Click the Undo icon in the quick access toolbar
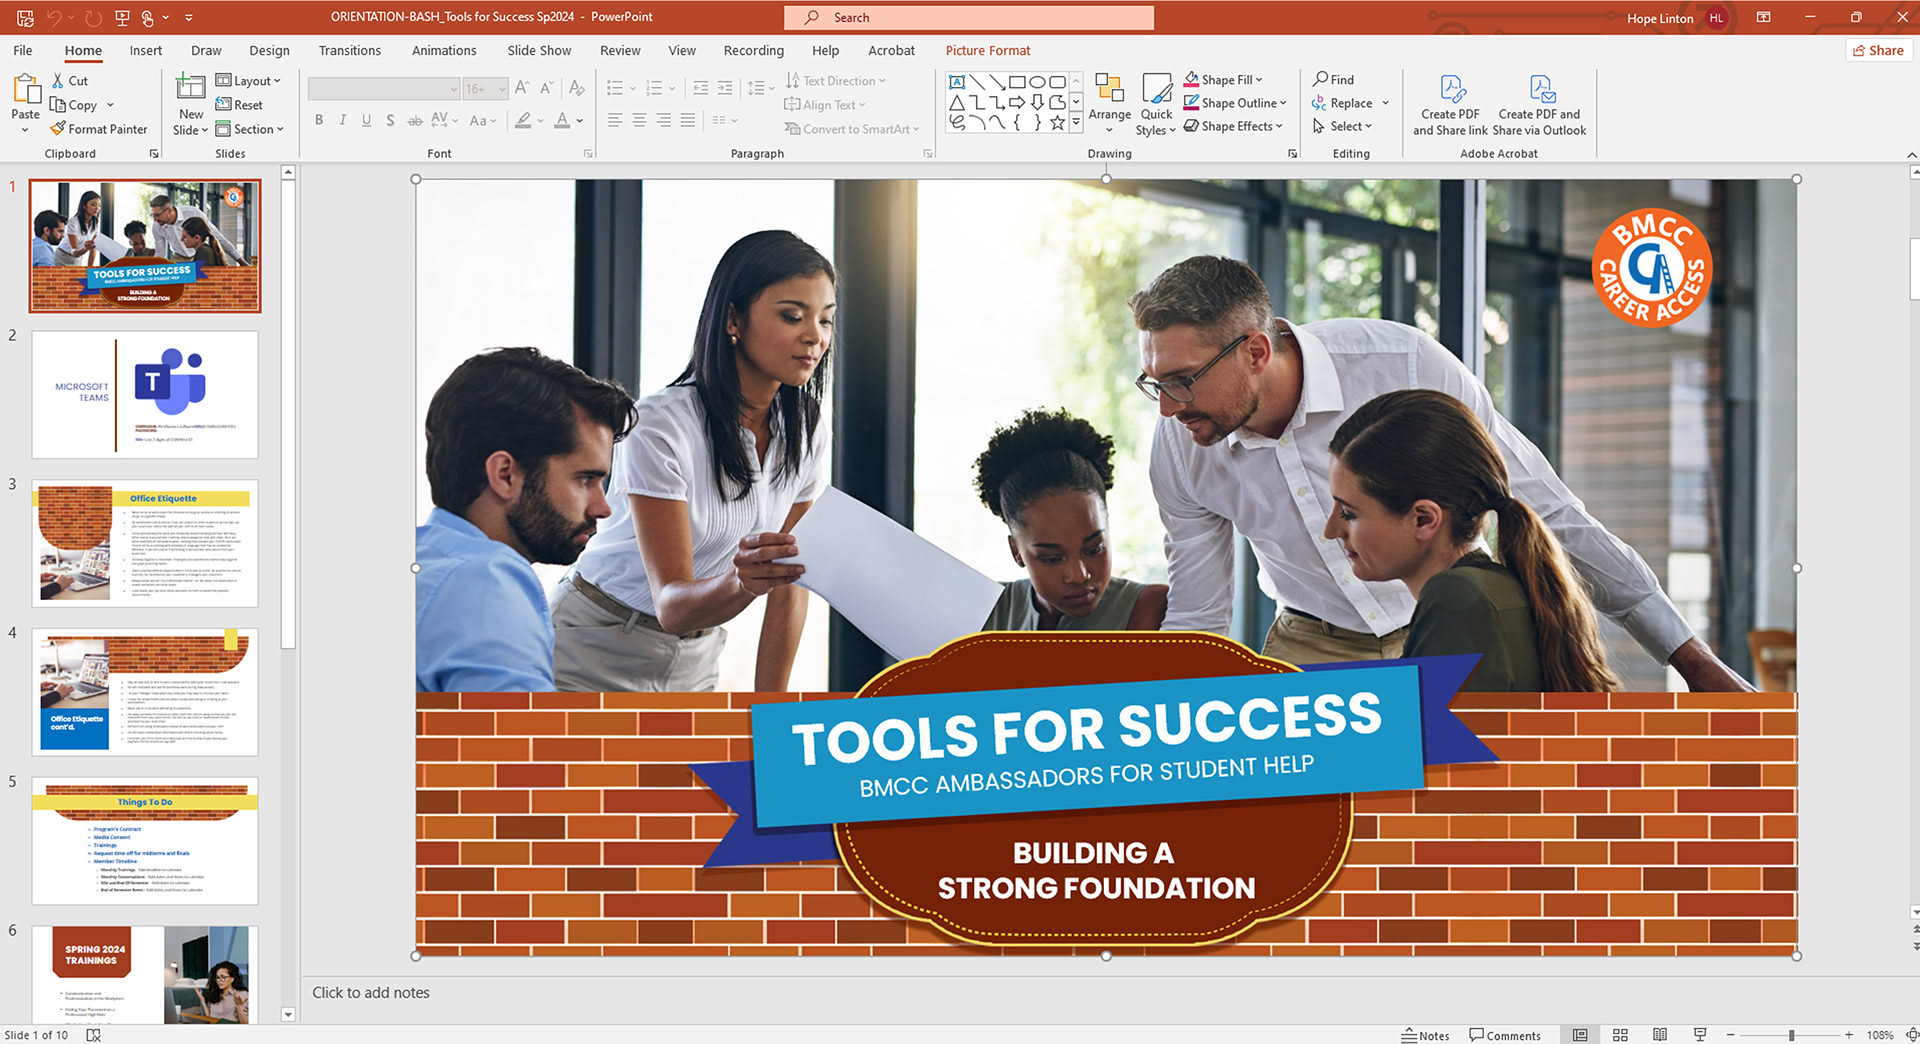The width and height of the screenshot is (1920, 1044). [x=55, y=18]
